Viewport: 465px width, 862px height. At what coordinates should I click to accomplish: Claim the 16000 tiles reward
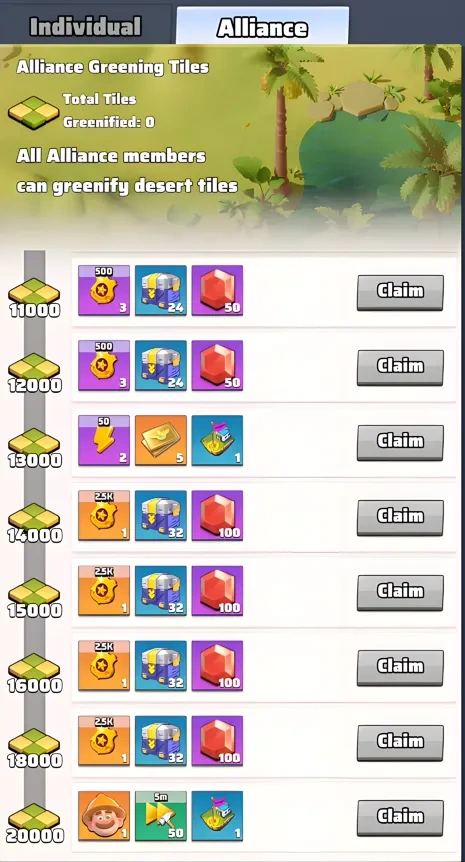click(x=400, y=668)
